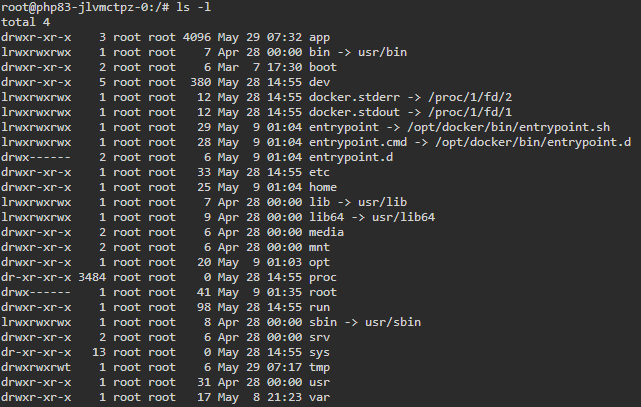Click the 'media' directory name
This screenshot has height=407, width=641.
pyautogui.click(x=326, y=232)
